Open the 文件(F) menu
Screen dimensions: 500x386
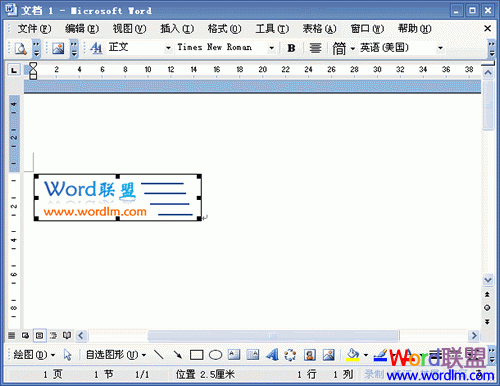tap(34, 29)
